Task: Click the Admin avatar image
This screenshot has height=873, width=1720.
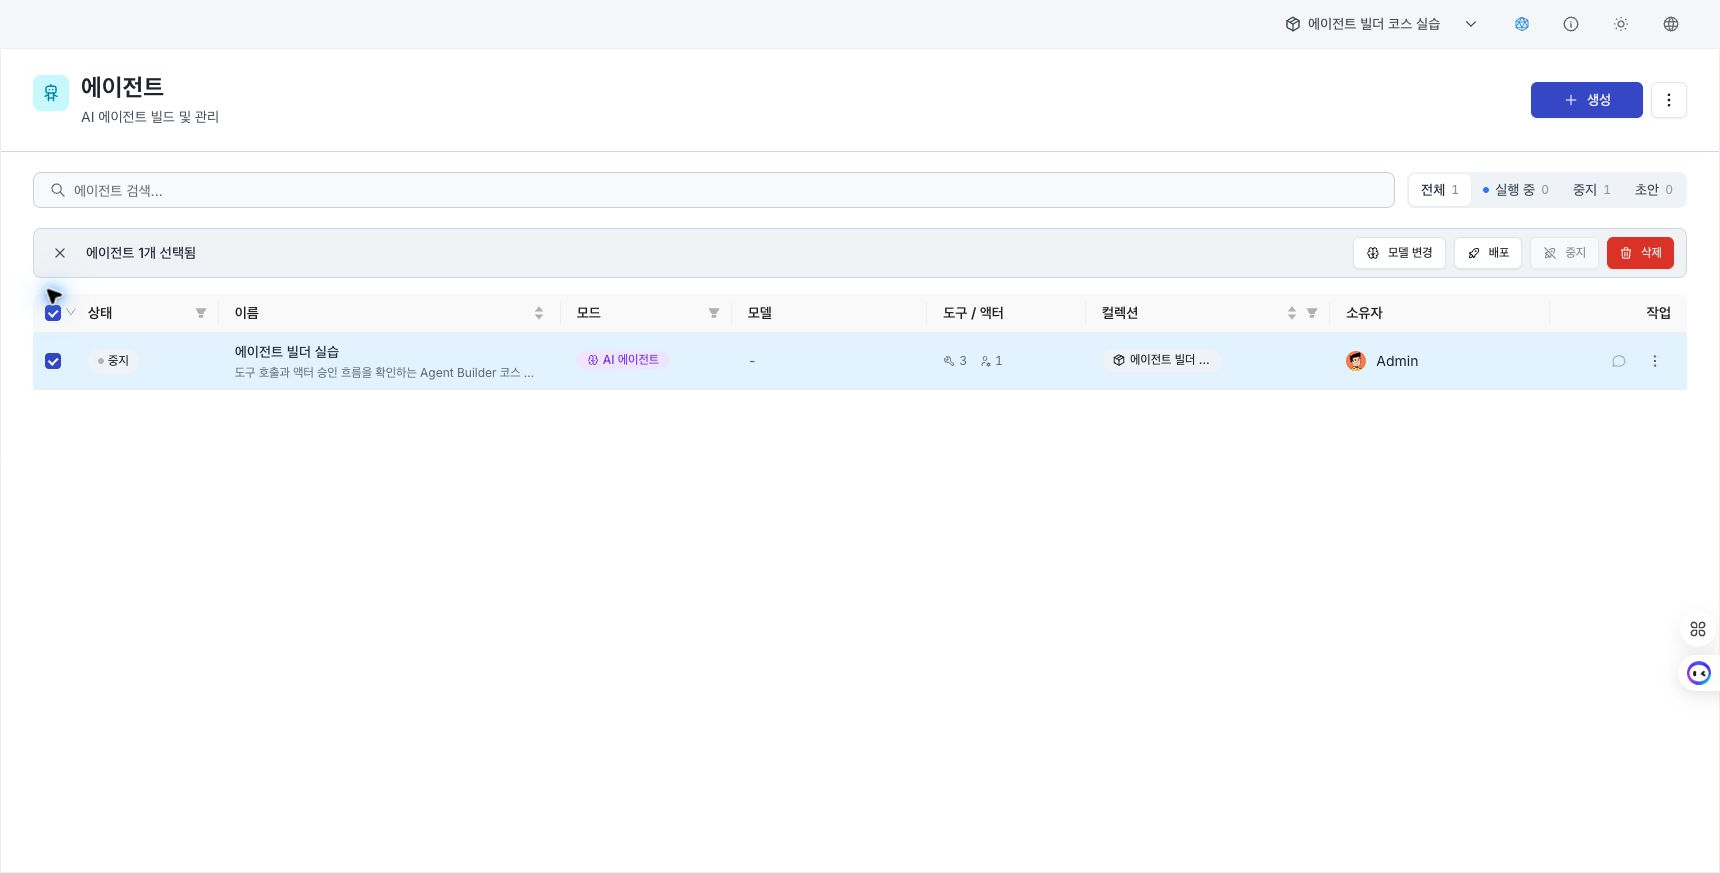Action: [1356, 361]
